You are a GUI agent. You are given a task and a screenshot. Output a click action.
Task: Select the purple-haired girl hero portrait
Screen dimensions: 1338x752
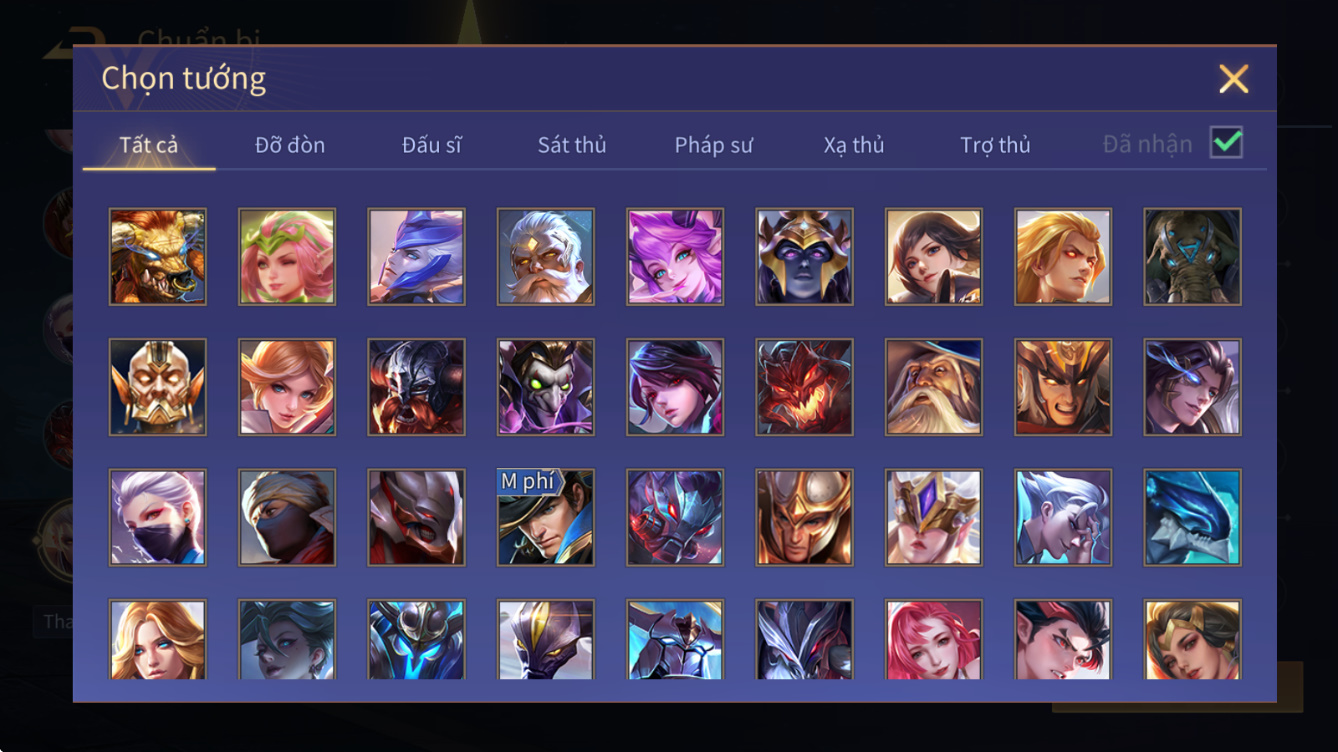675,256
